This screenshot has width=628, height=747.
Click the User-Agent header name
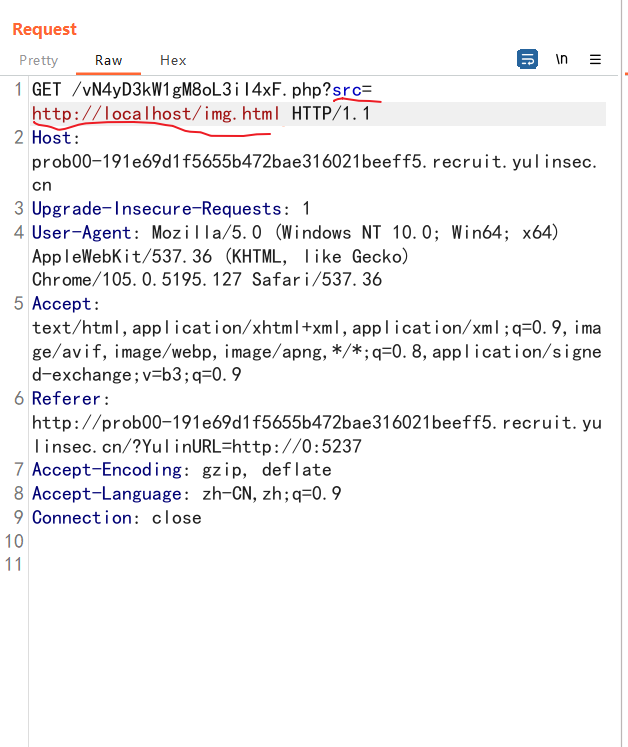click(x=81, y=232)
